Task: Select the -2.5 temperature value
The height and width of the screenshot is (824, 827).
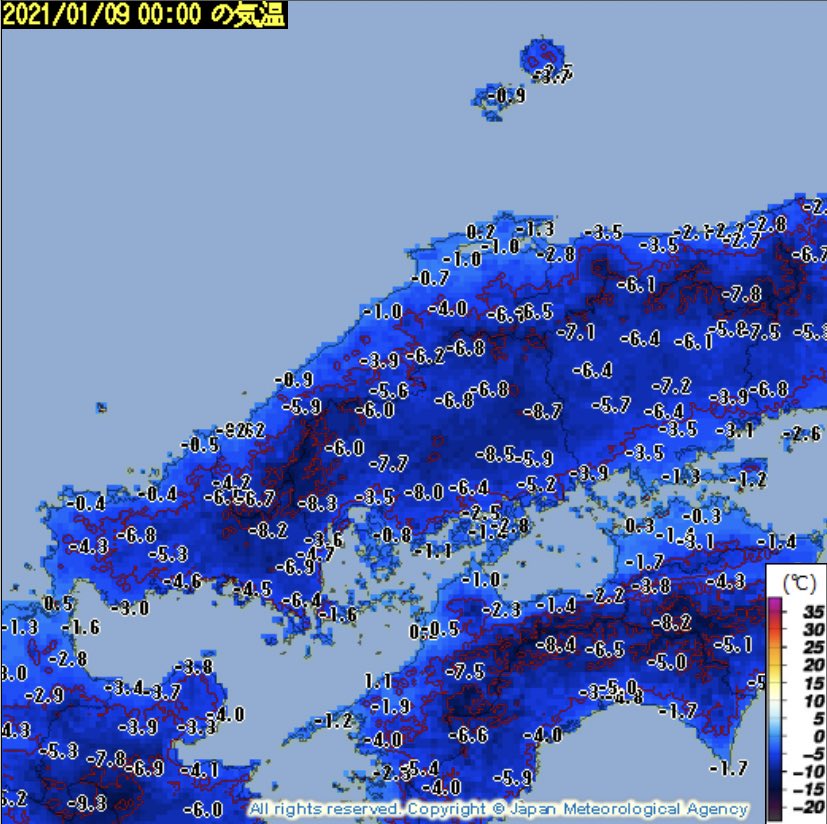Action: 482,512
